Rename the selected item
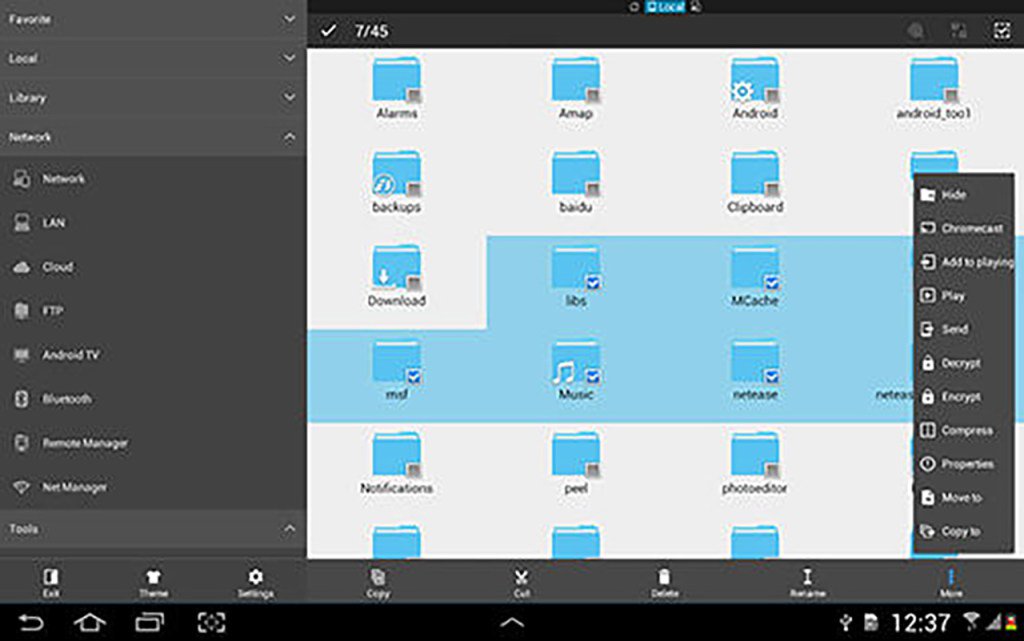 (807, 582)
